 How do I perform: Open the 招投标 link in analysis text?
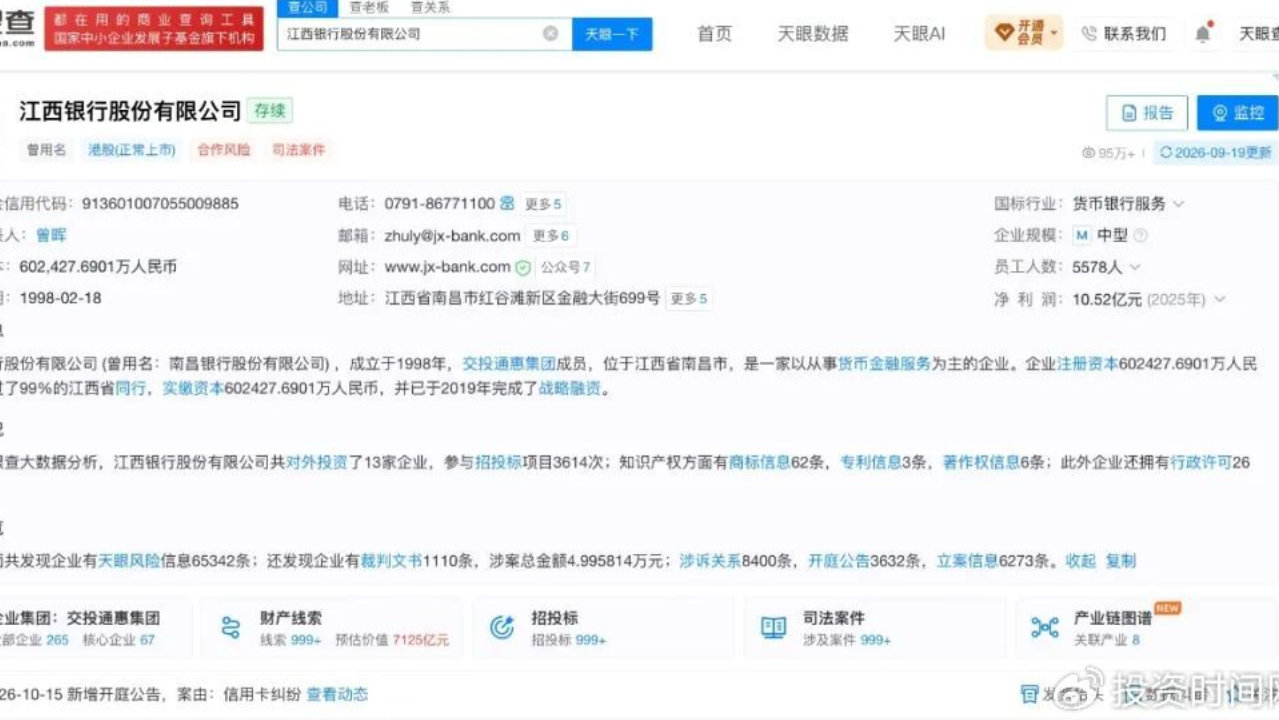498,462
